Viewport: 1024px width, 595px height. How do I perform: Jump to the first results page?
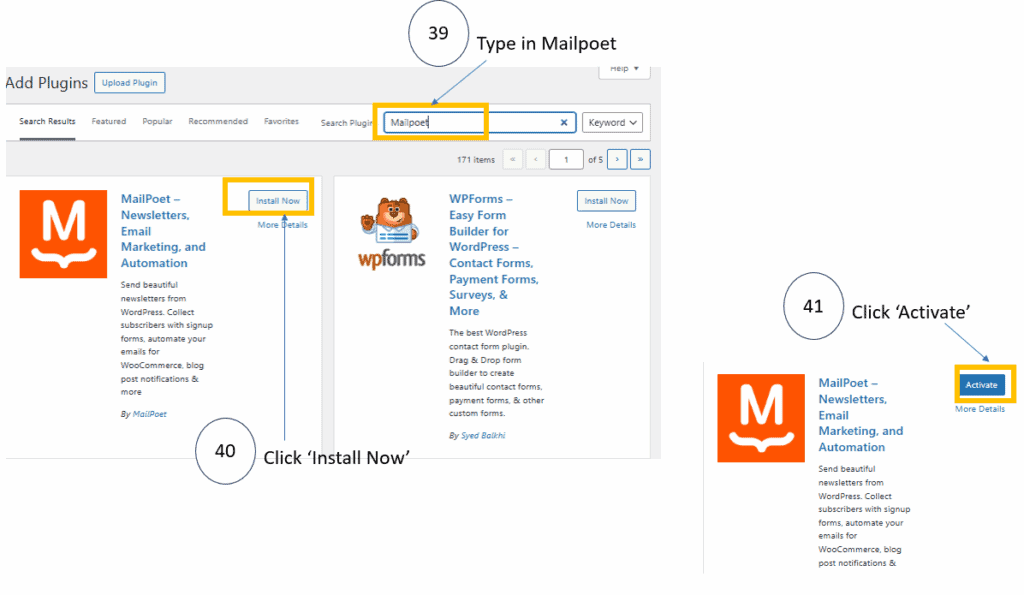pyautogui.click(x=513, y=159)
